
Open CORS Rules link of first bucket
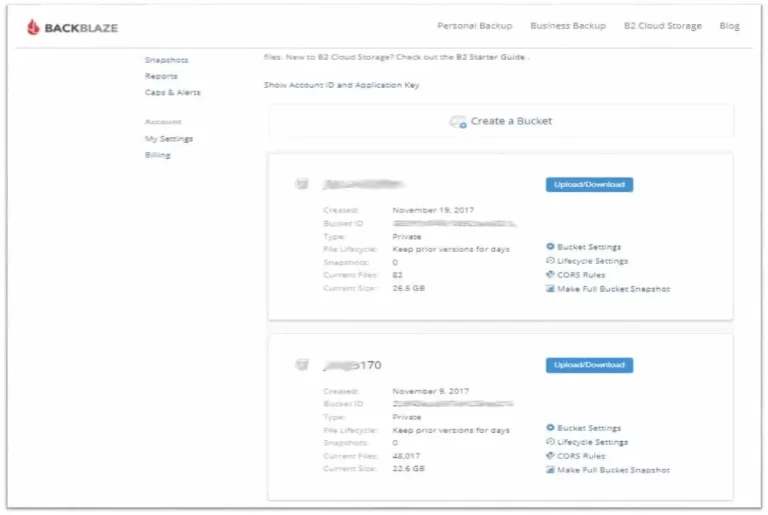point(581,275)
